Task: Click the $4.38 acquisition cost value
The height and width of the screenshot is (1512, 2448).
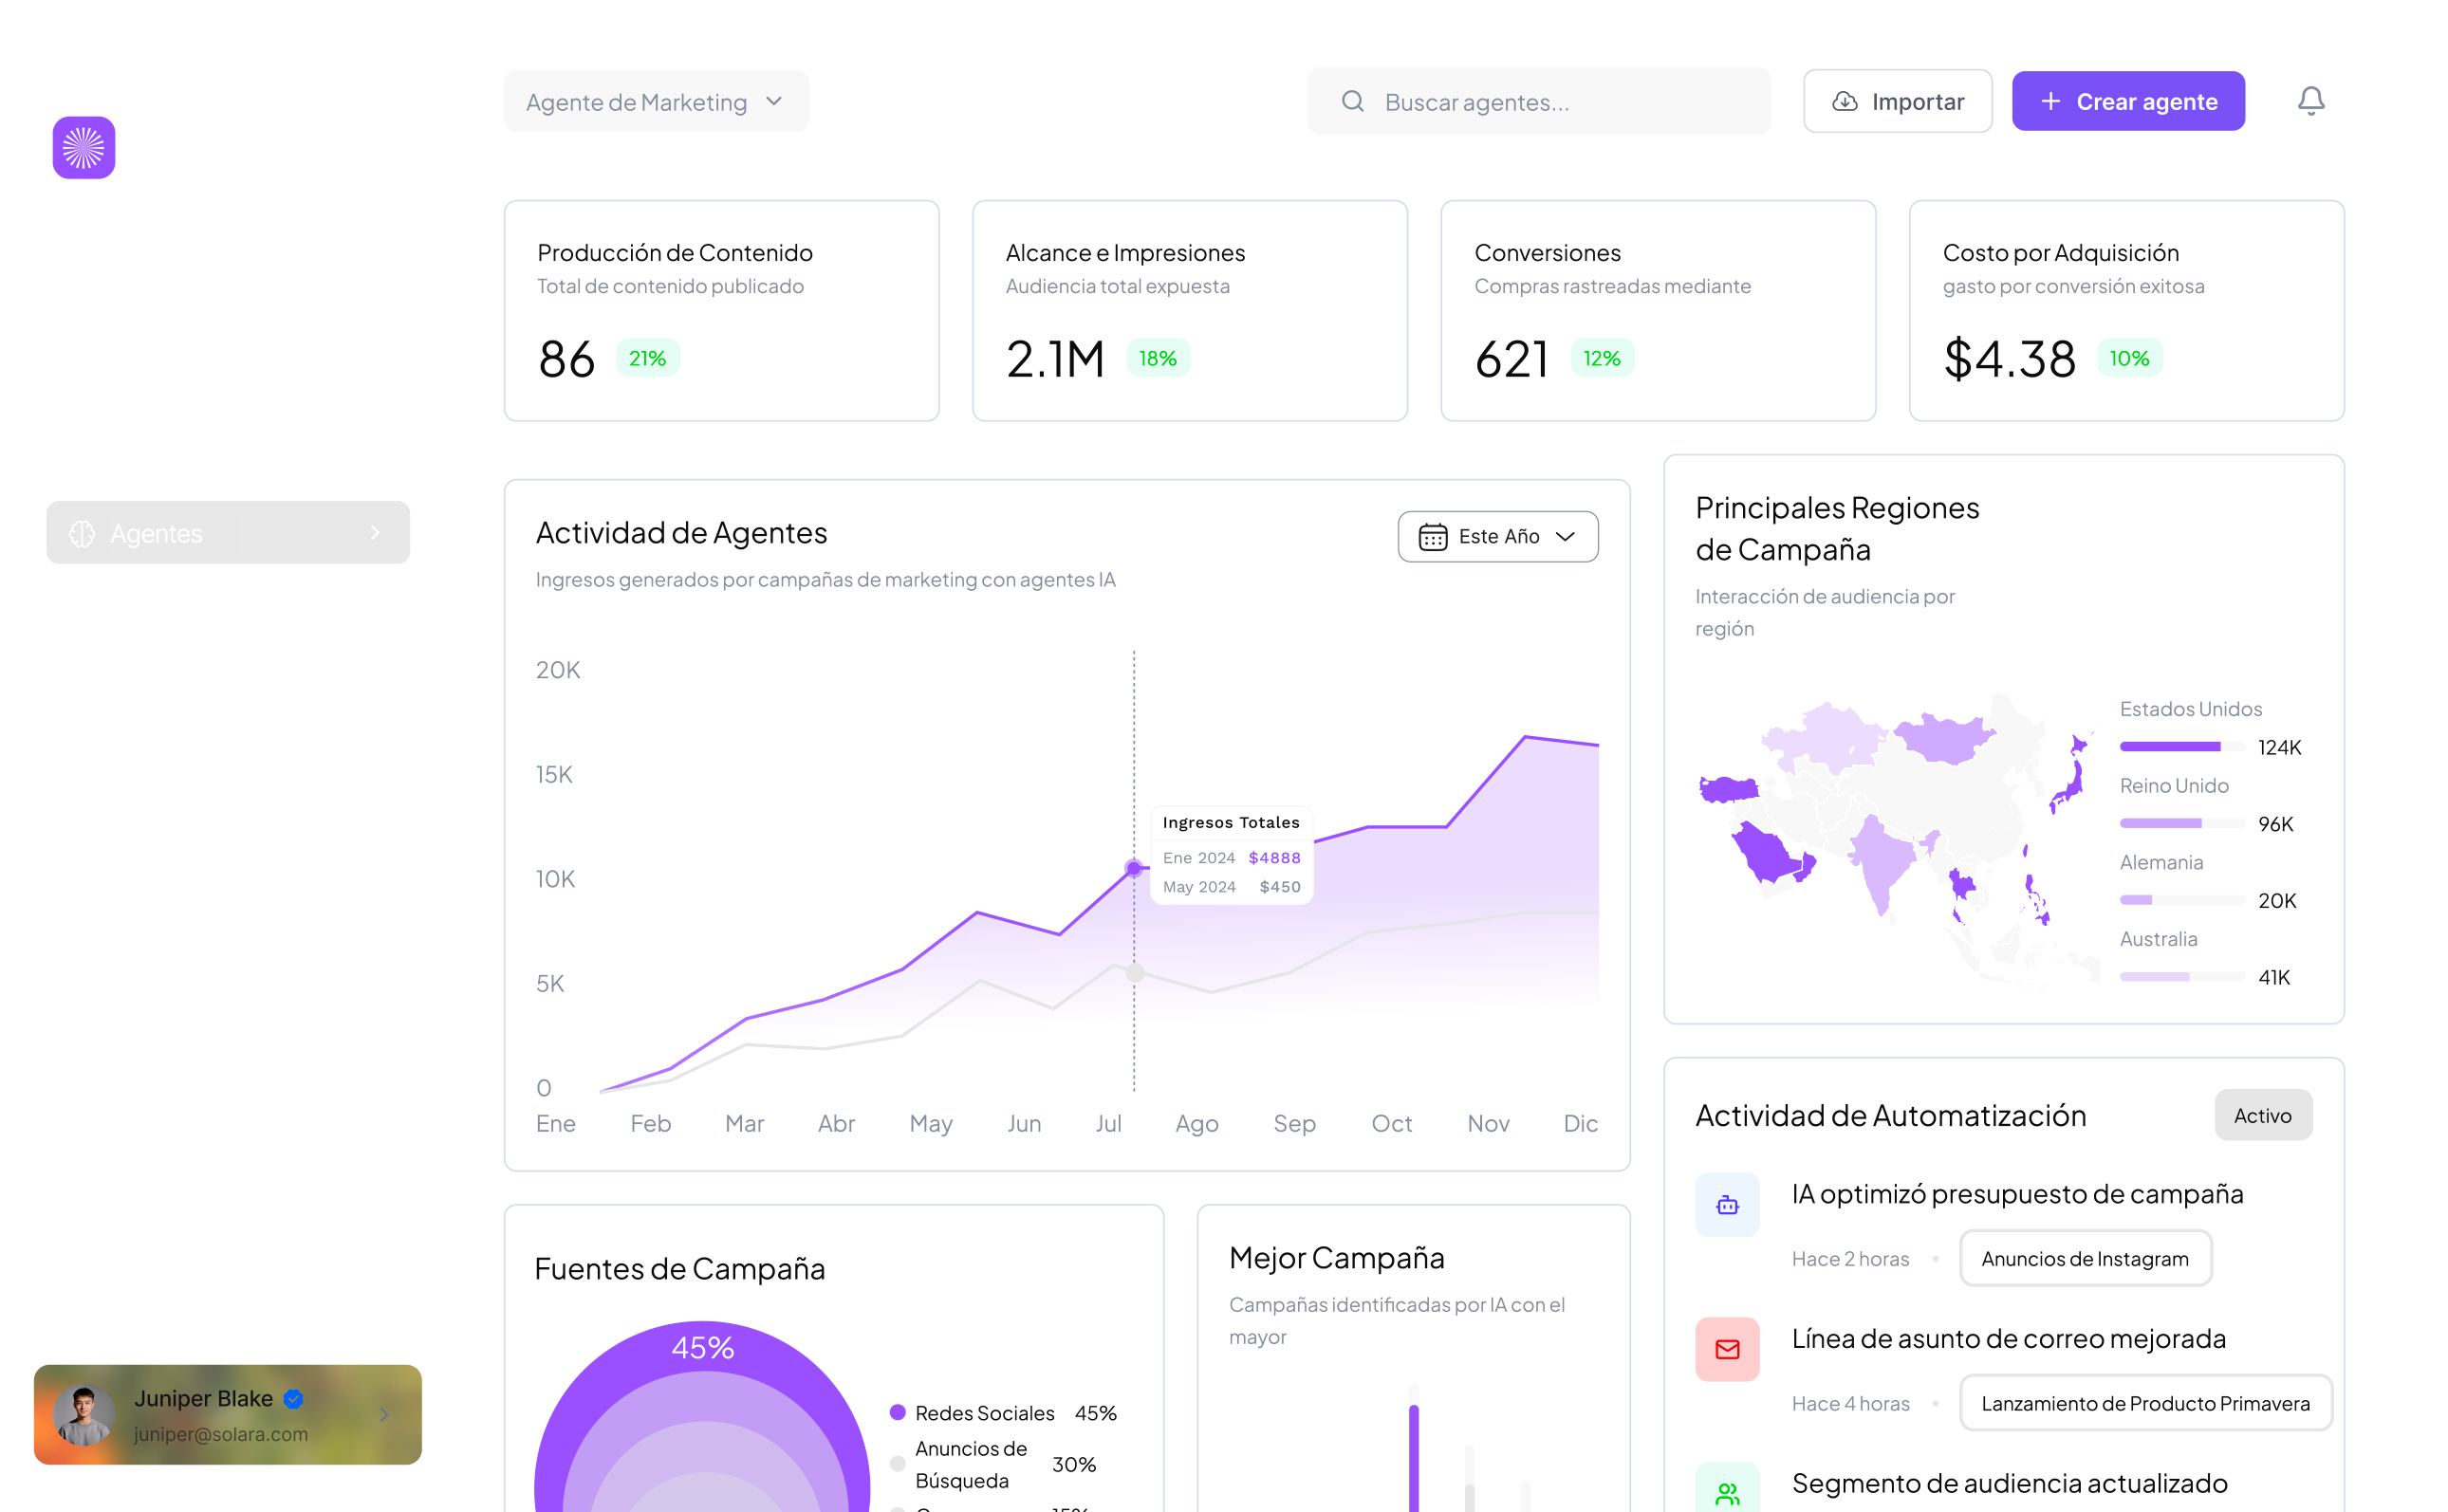Action: click(x=2010, y=359)
